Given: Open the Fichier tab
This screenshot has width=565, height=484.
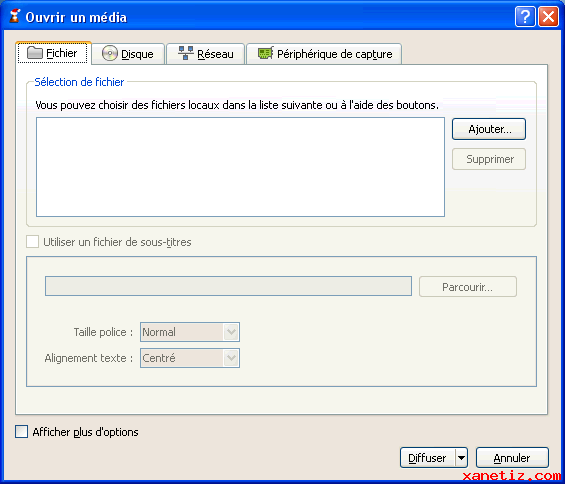Looking at the screenshot, I should [x=53, y=53].
